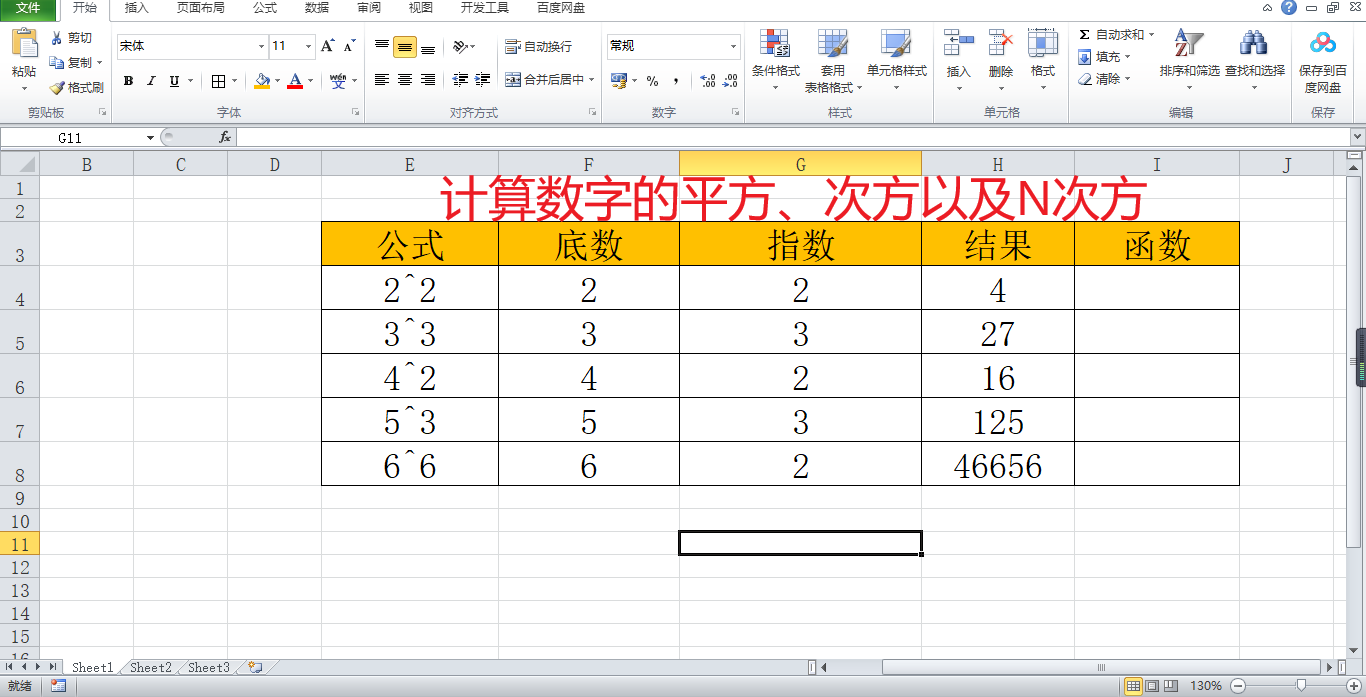The width and height of the screenshot is (1366, 697).
Task: Click the 删除 delete cells icon
Action: point(1001,43)
